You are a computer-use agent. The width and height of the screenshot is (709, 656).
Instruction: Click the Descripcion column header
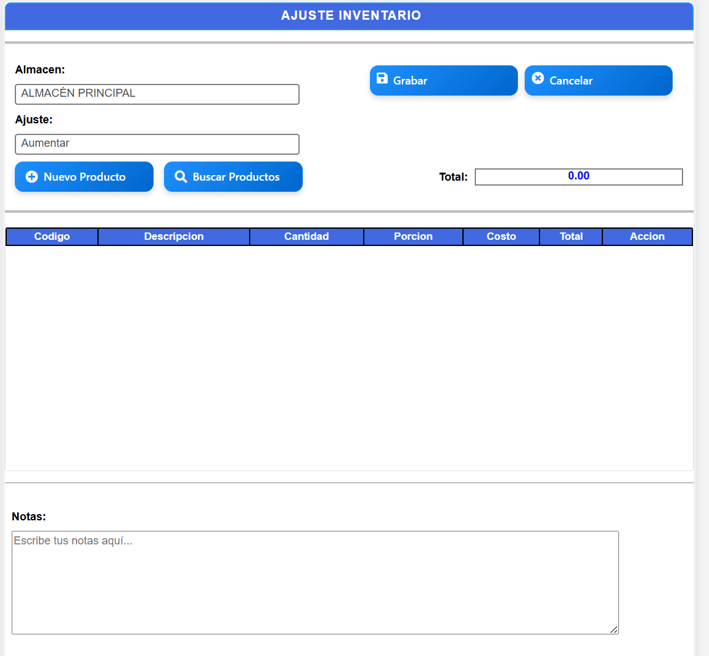point(174,236)
